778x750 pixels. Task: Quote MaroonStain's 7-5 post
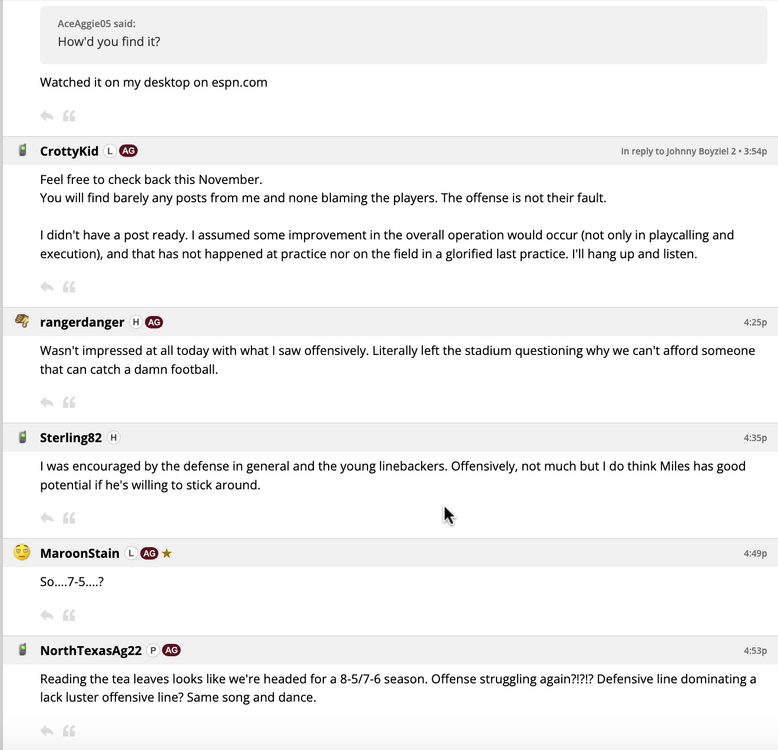[69, 615]
